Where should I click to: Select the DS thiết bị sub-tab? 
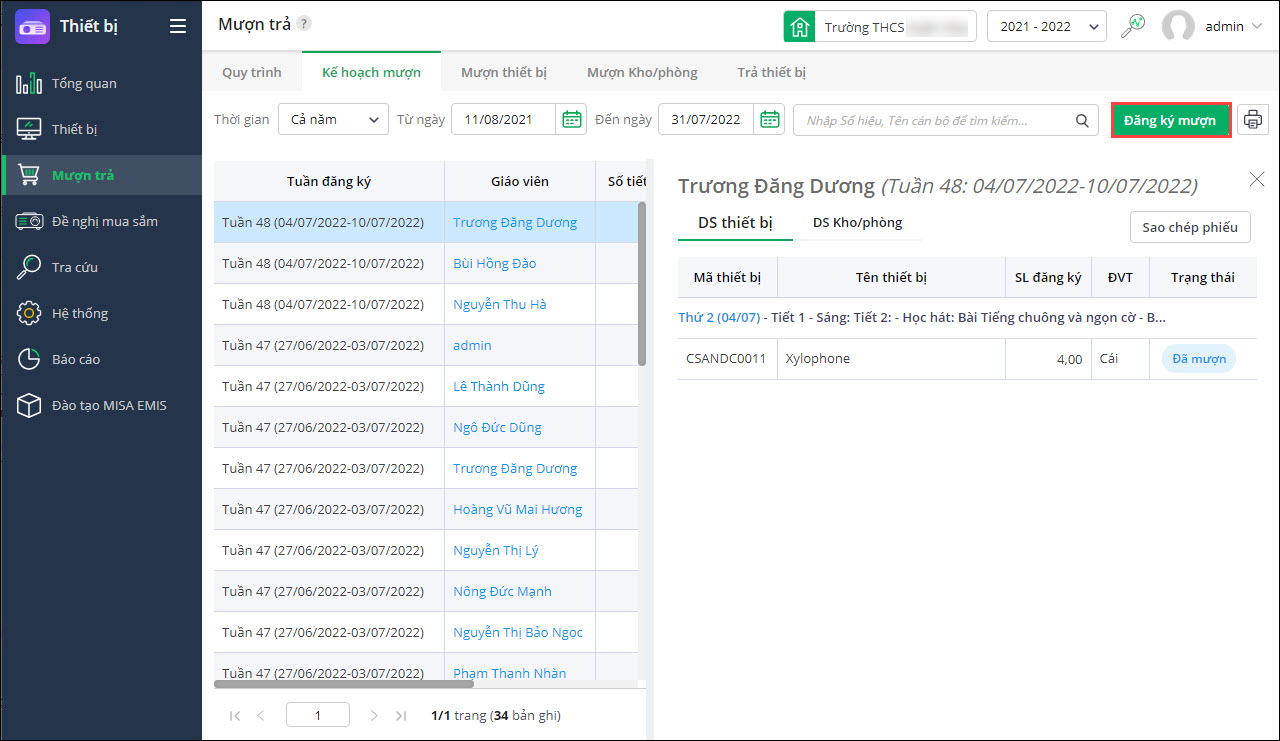[x=735, y=223]
